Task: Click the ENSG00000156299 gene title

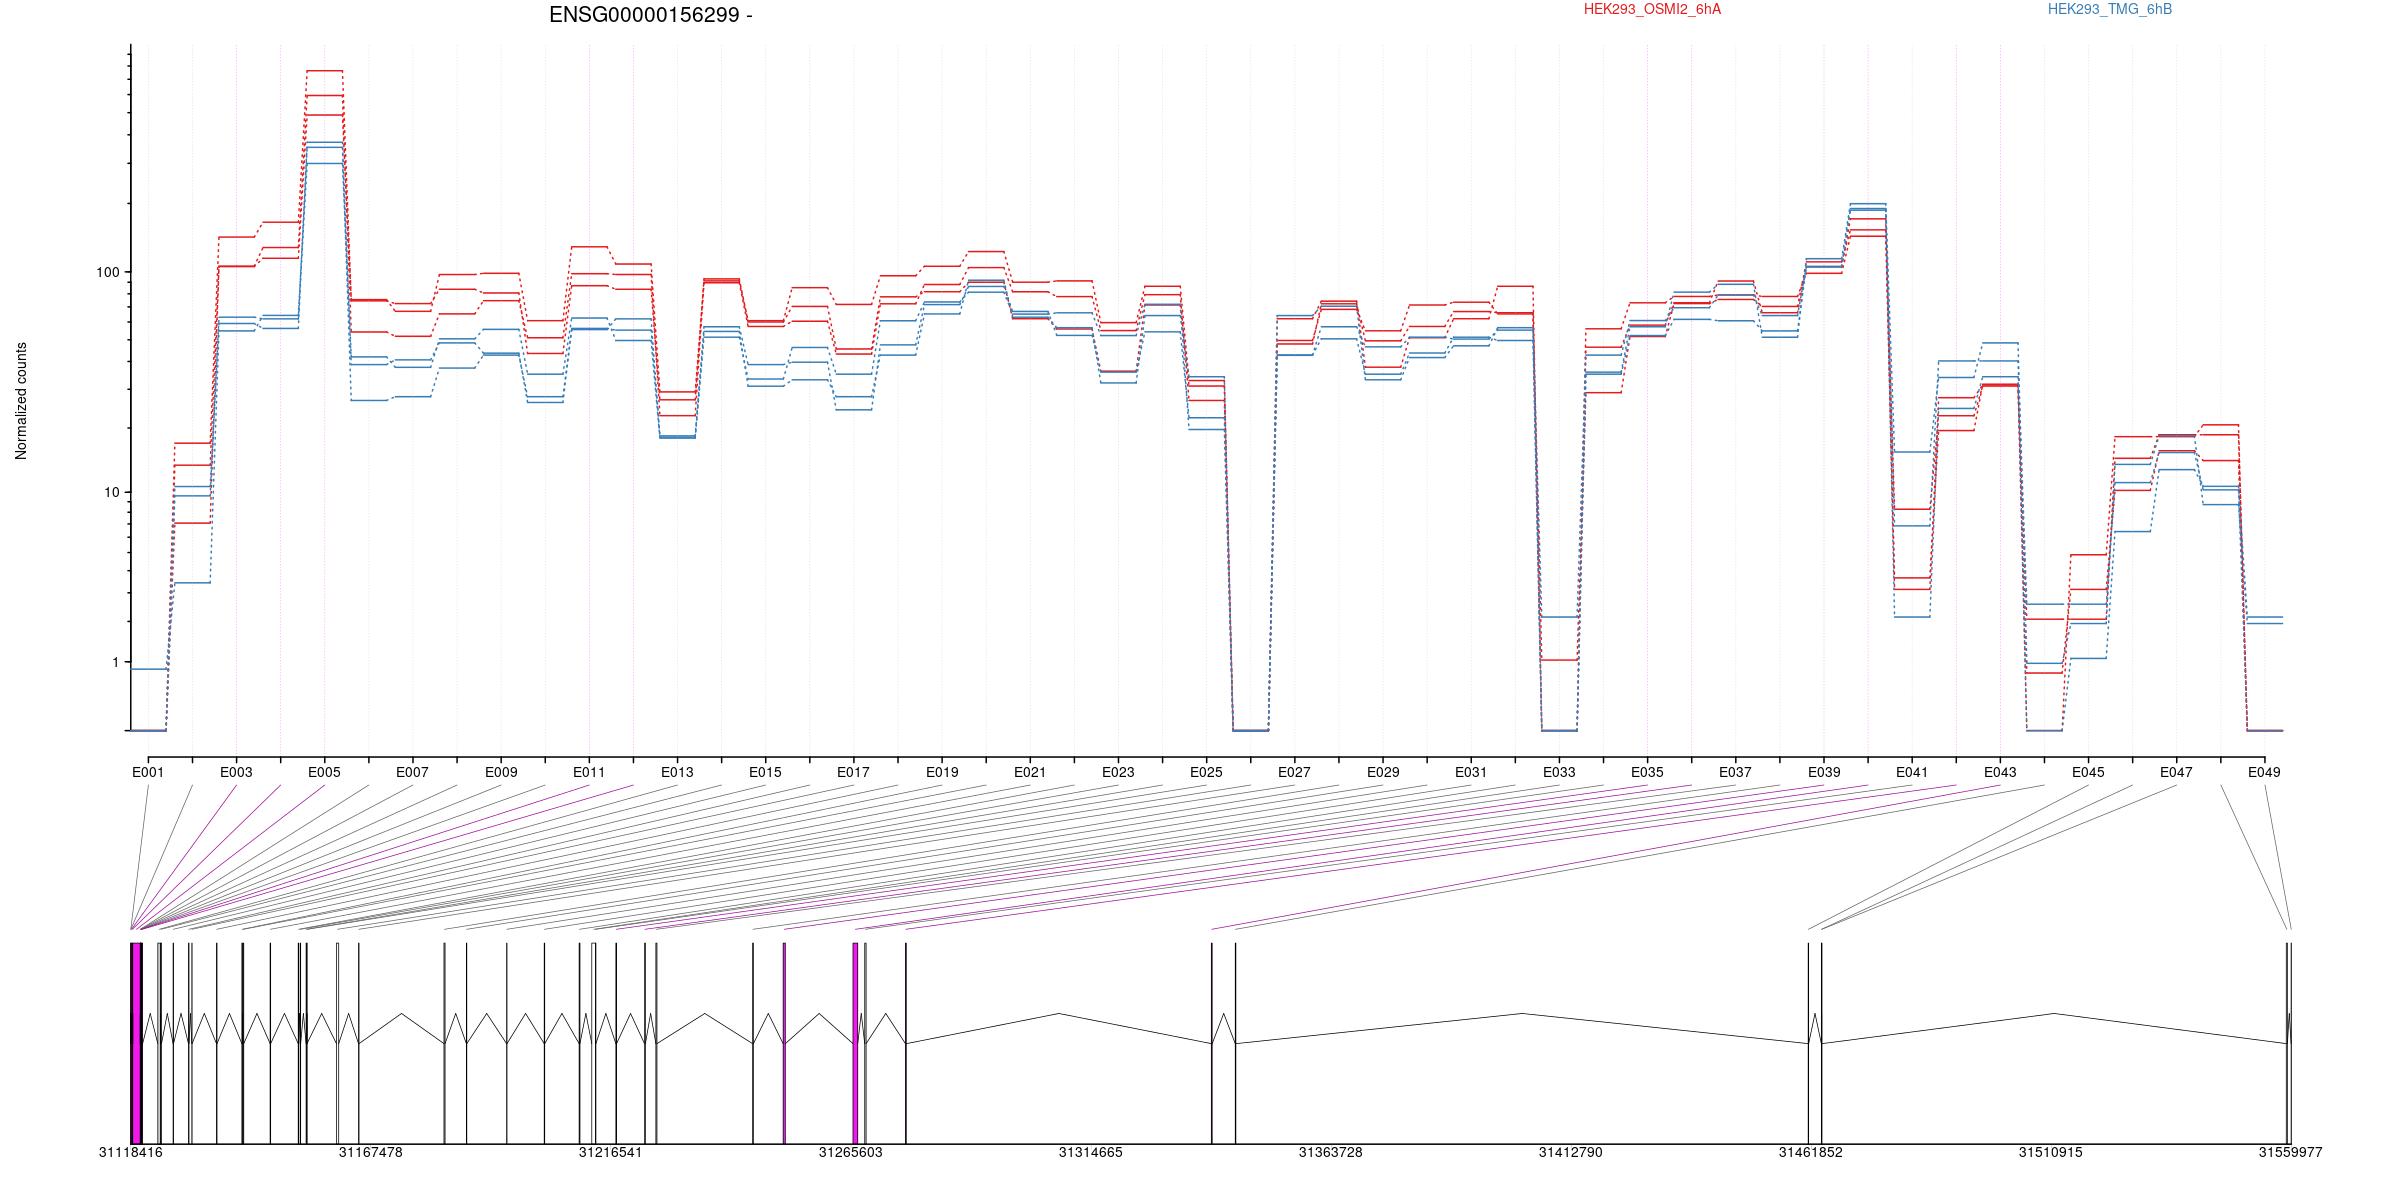Action: 650,15
